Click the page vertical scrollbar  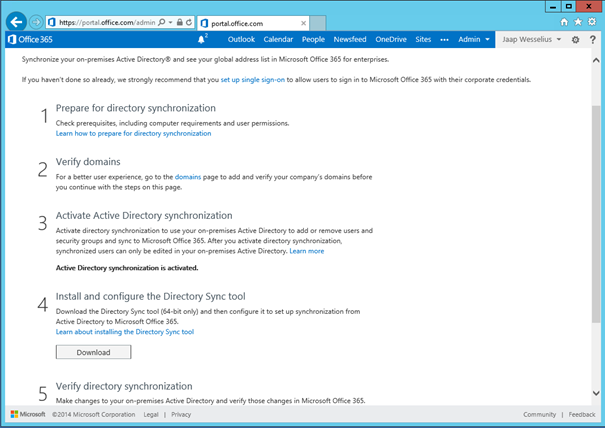pos(597,200)
